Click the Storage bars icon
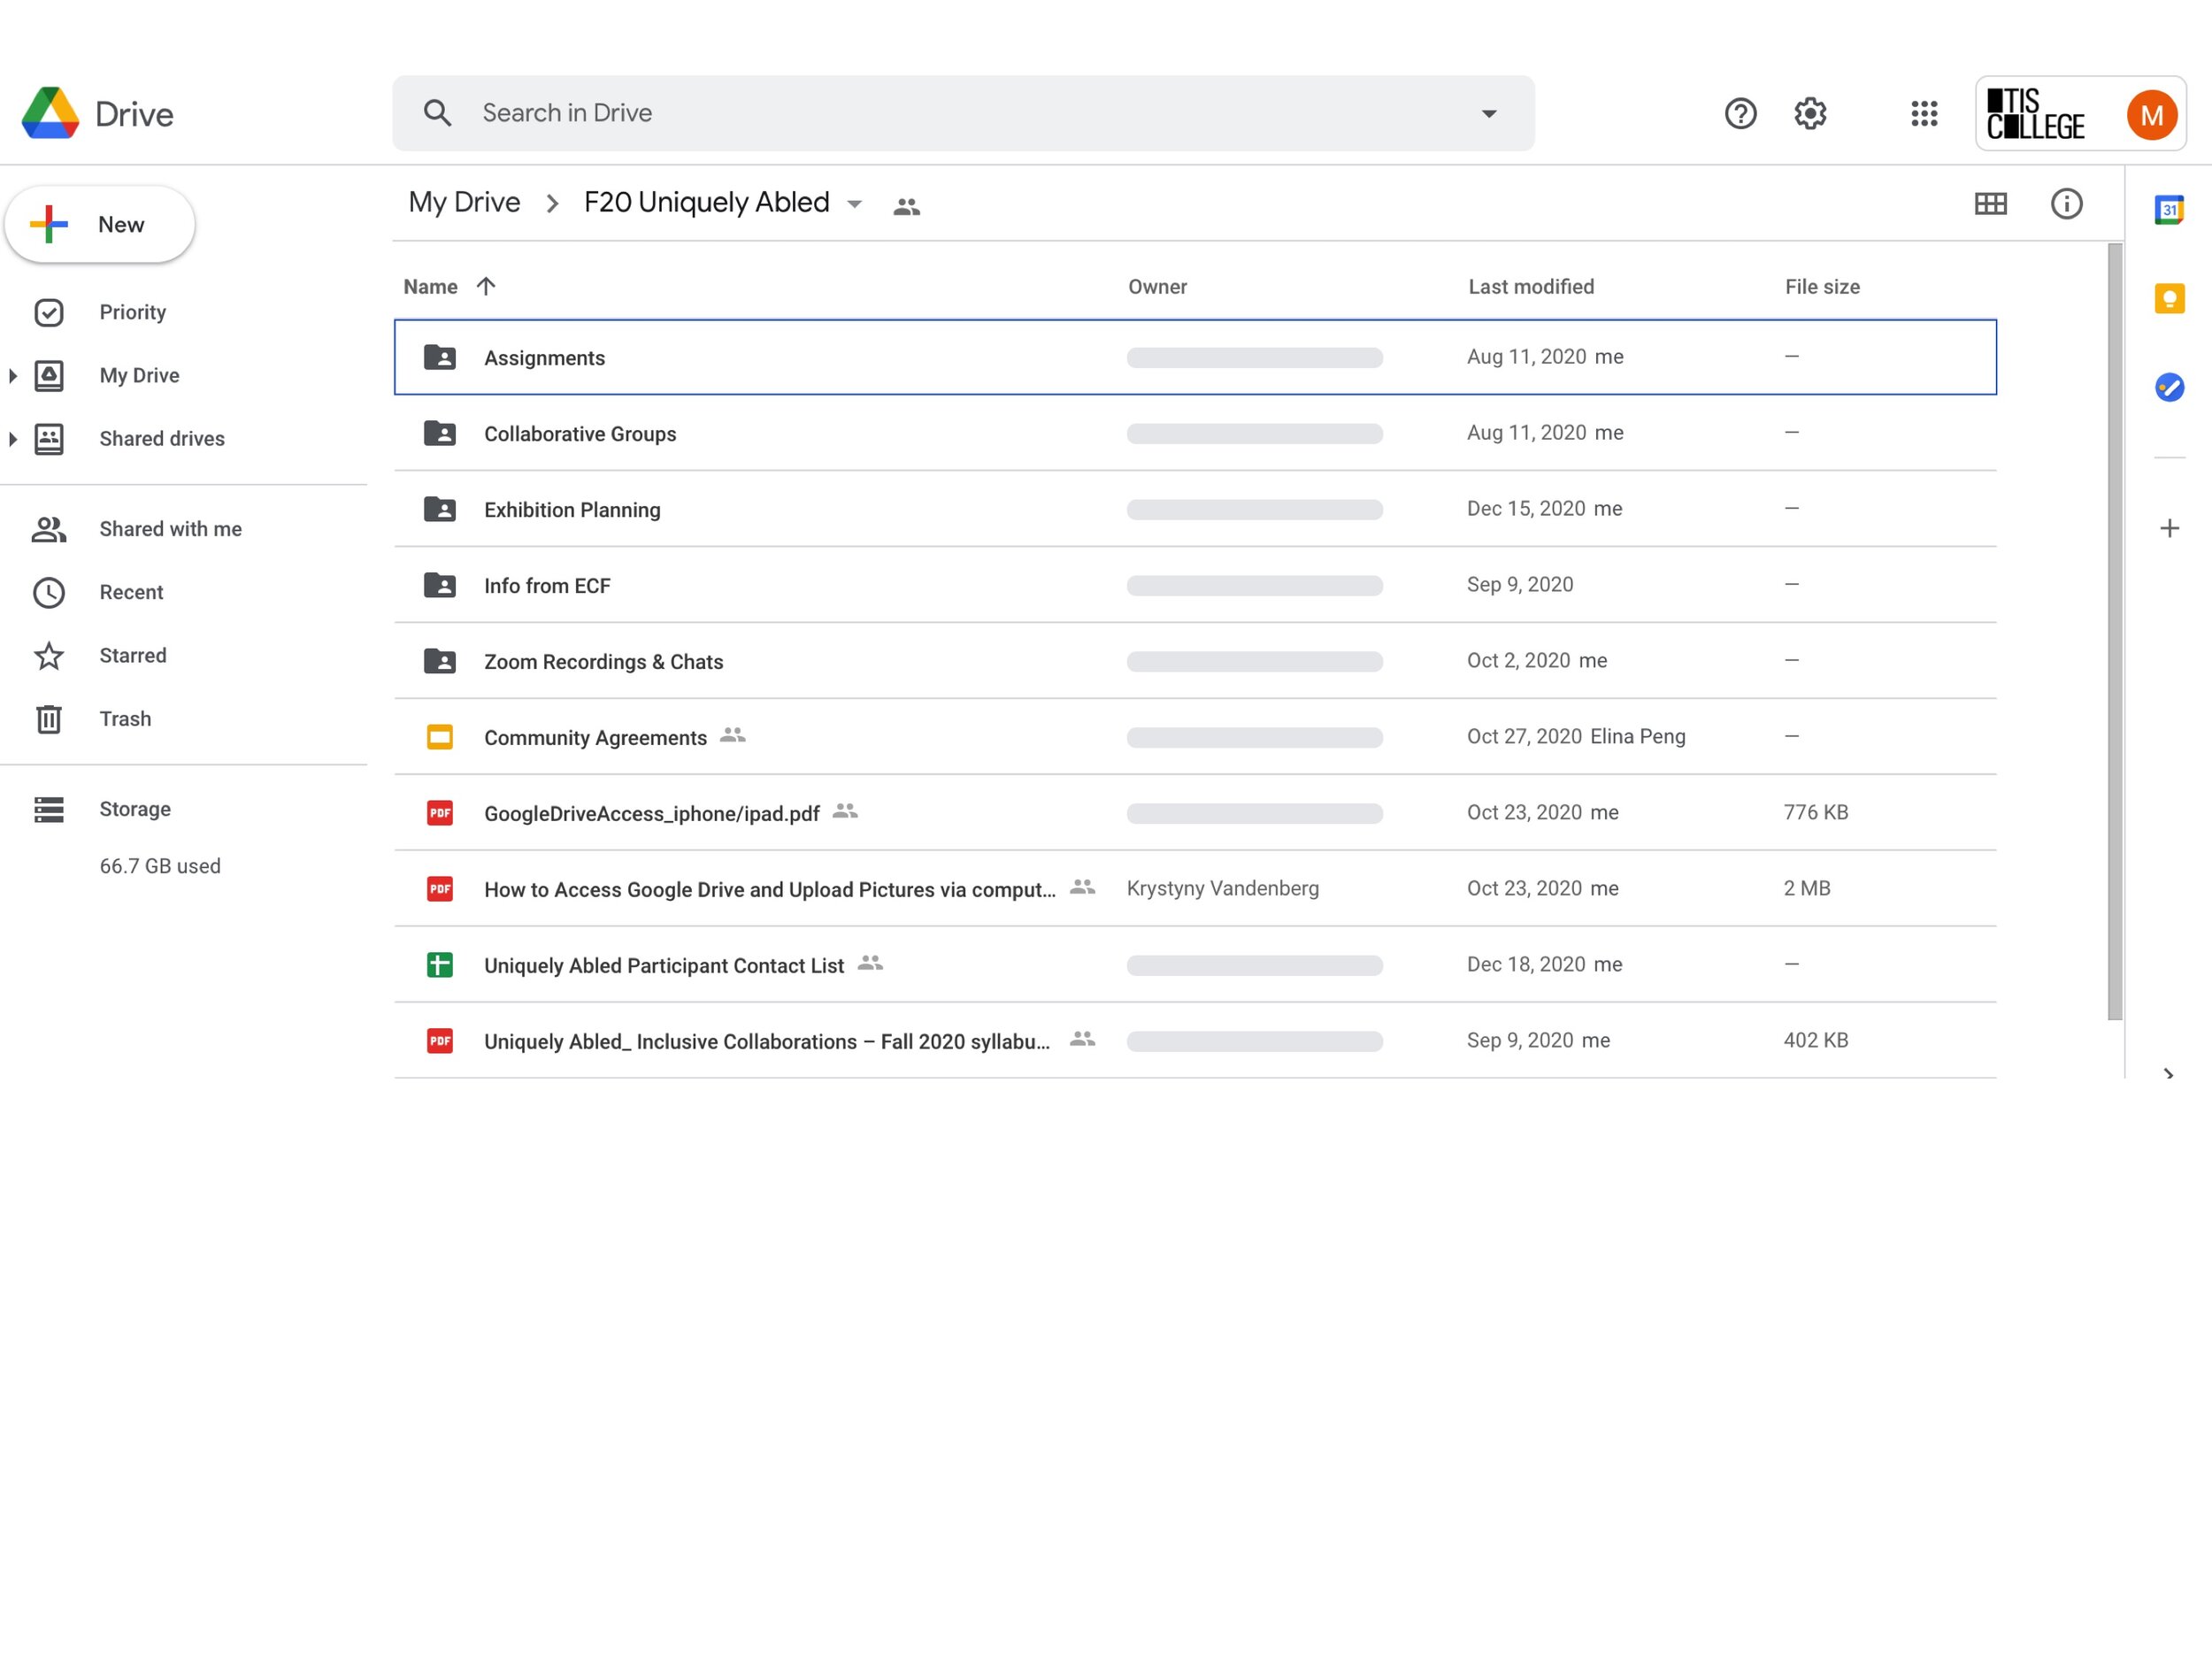Viewport: 2212px width, 1659px height. point(49,808)
